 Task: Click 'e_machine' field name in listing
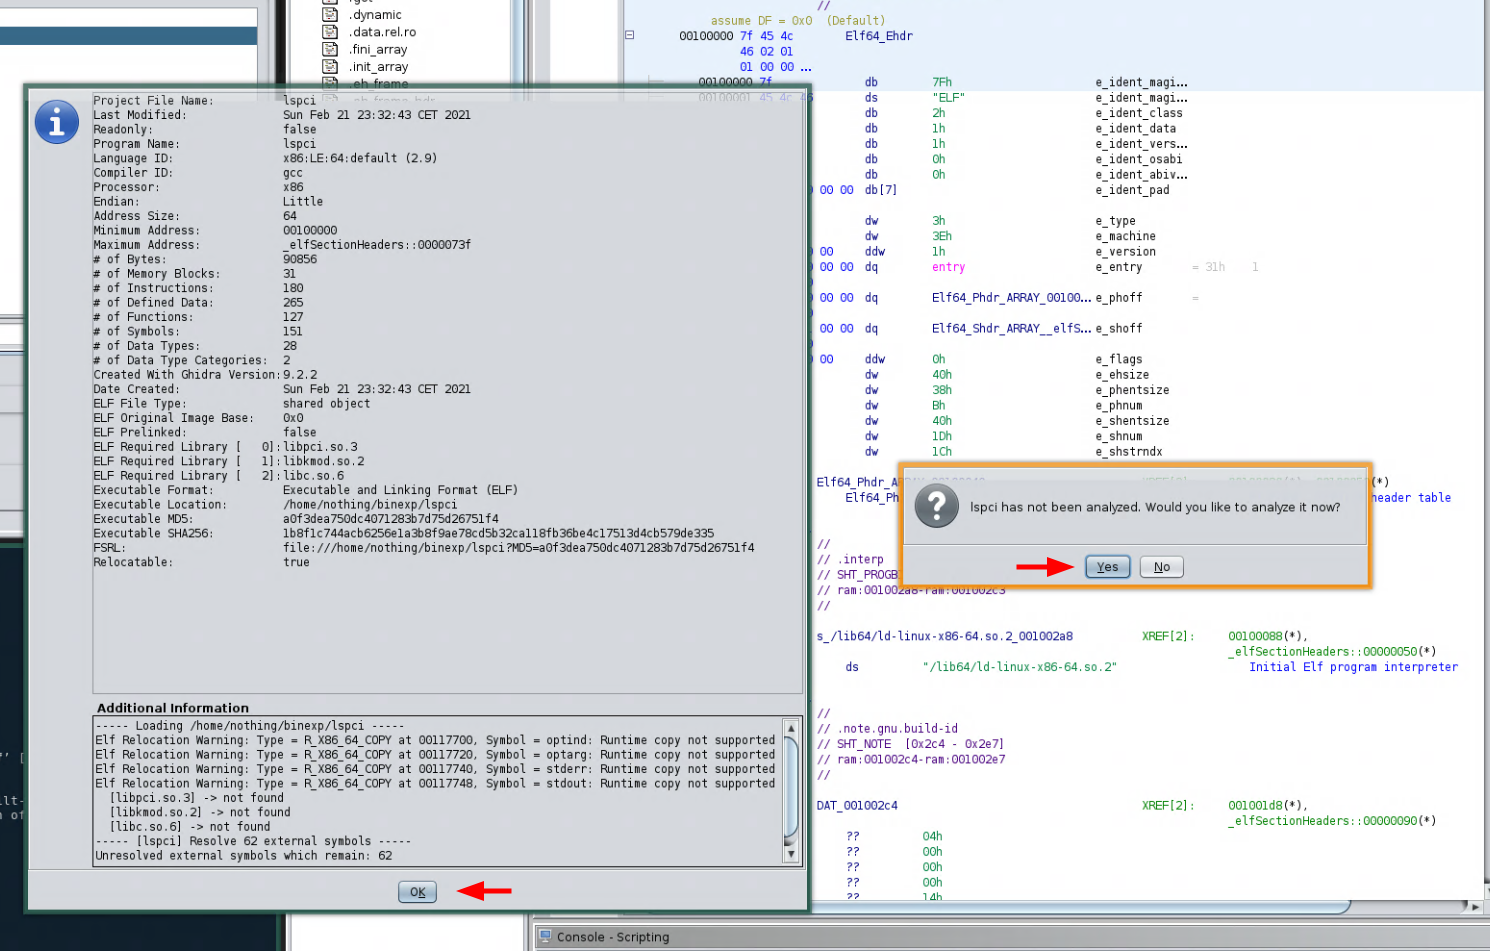[1125, 236]
